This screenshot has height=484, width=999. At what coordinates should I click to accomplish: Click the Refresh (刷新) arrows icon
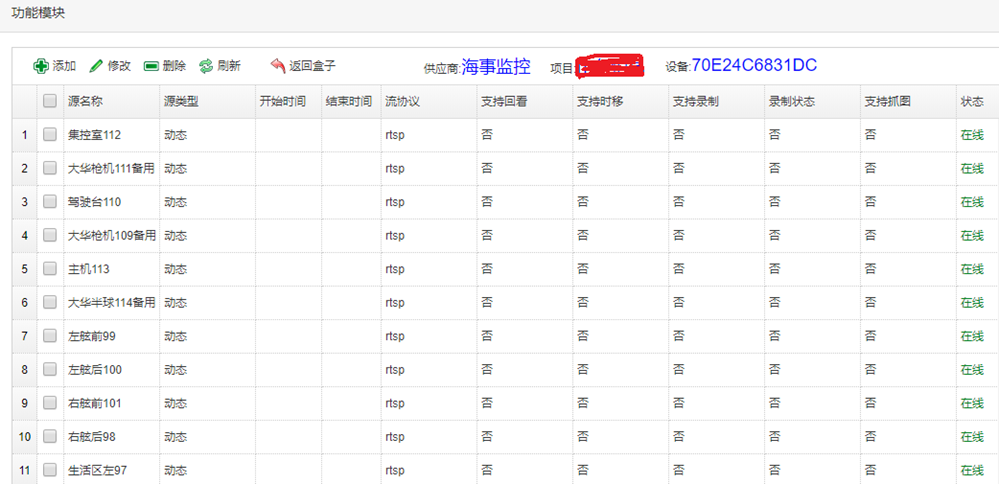click(206, 66)
